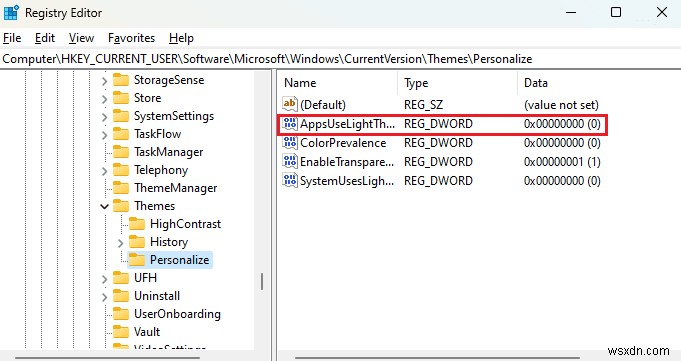Click the registry path address bar
The image size is (681, 361).
[x=340, y=59]
